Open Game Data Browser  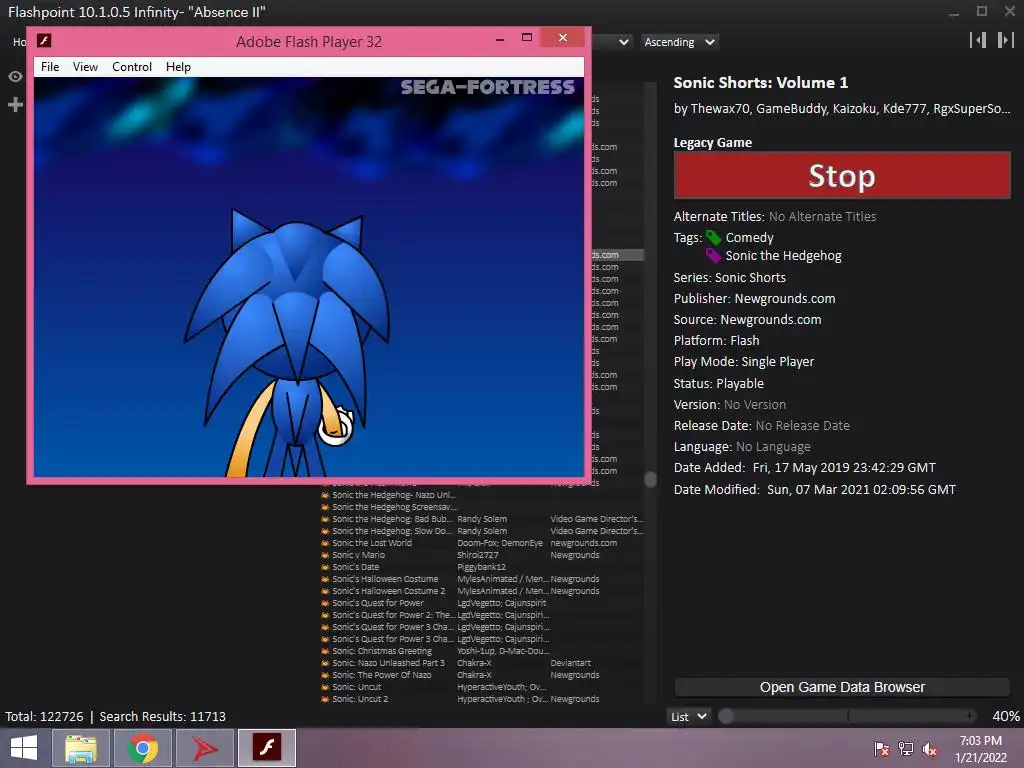click(x=842, y=687)
